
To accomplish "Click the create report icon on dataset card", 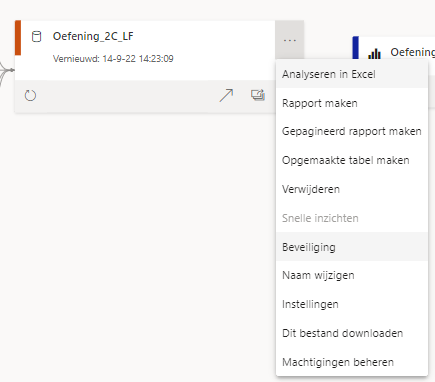I will point(258,95).
